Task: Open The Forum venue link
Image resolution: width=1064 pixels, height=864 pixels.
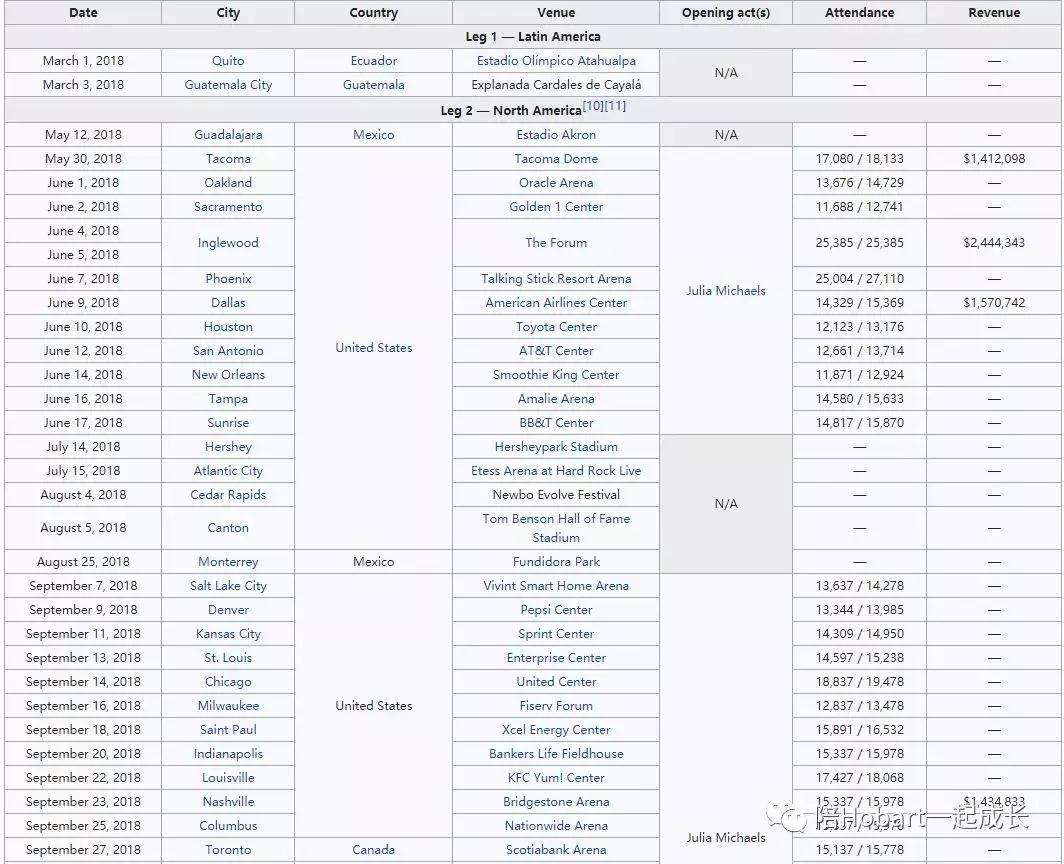Action: pos(556,243)
